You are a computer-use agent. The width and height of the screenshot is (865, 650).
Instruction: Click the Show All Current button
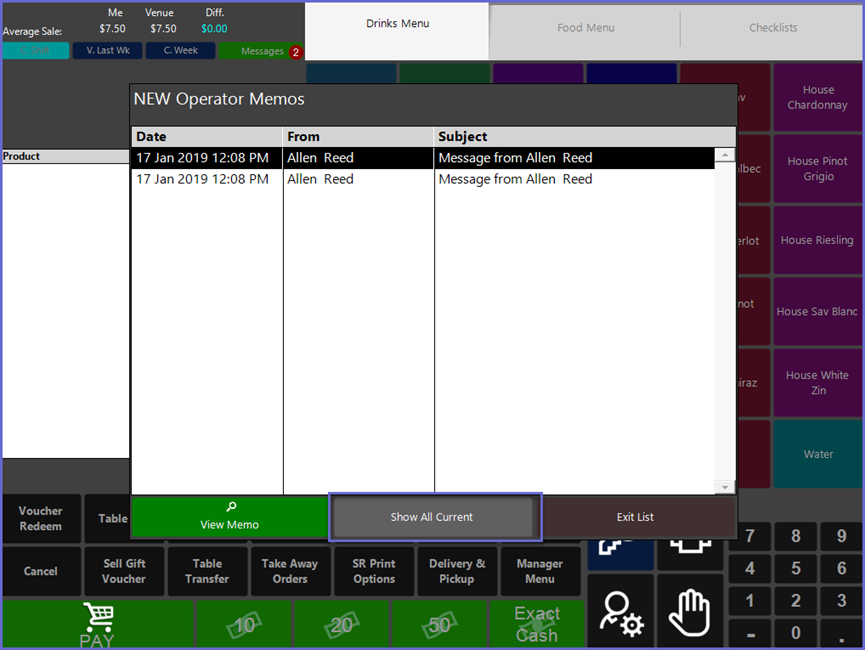click(x=432, y=517)
